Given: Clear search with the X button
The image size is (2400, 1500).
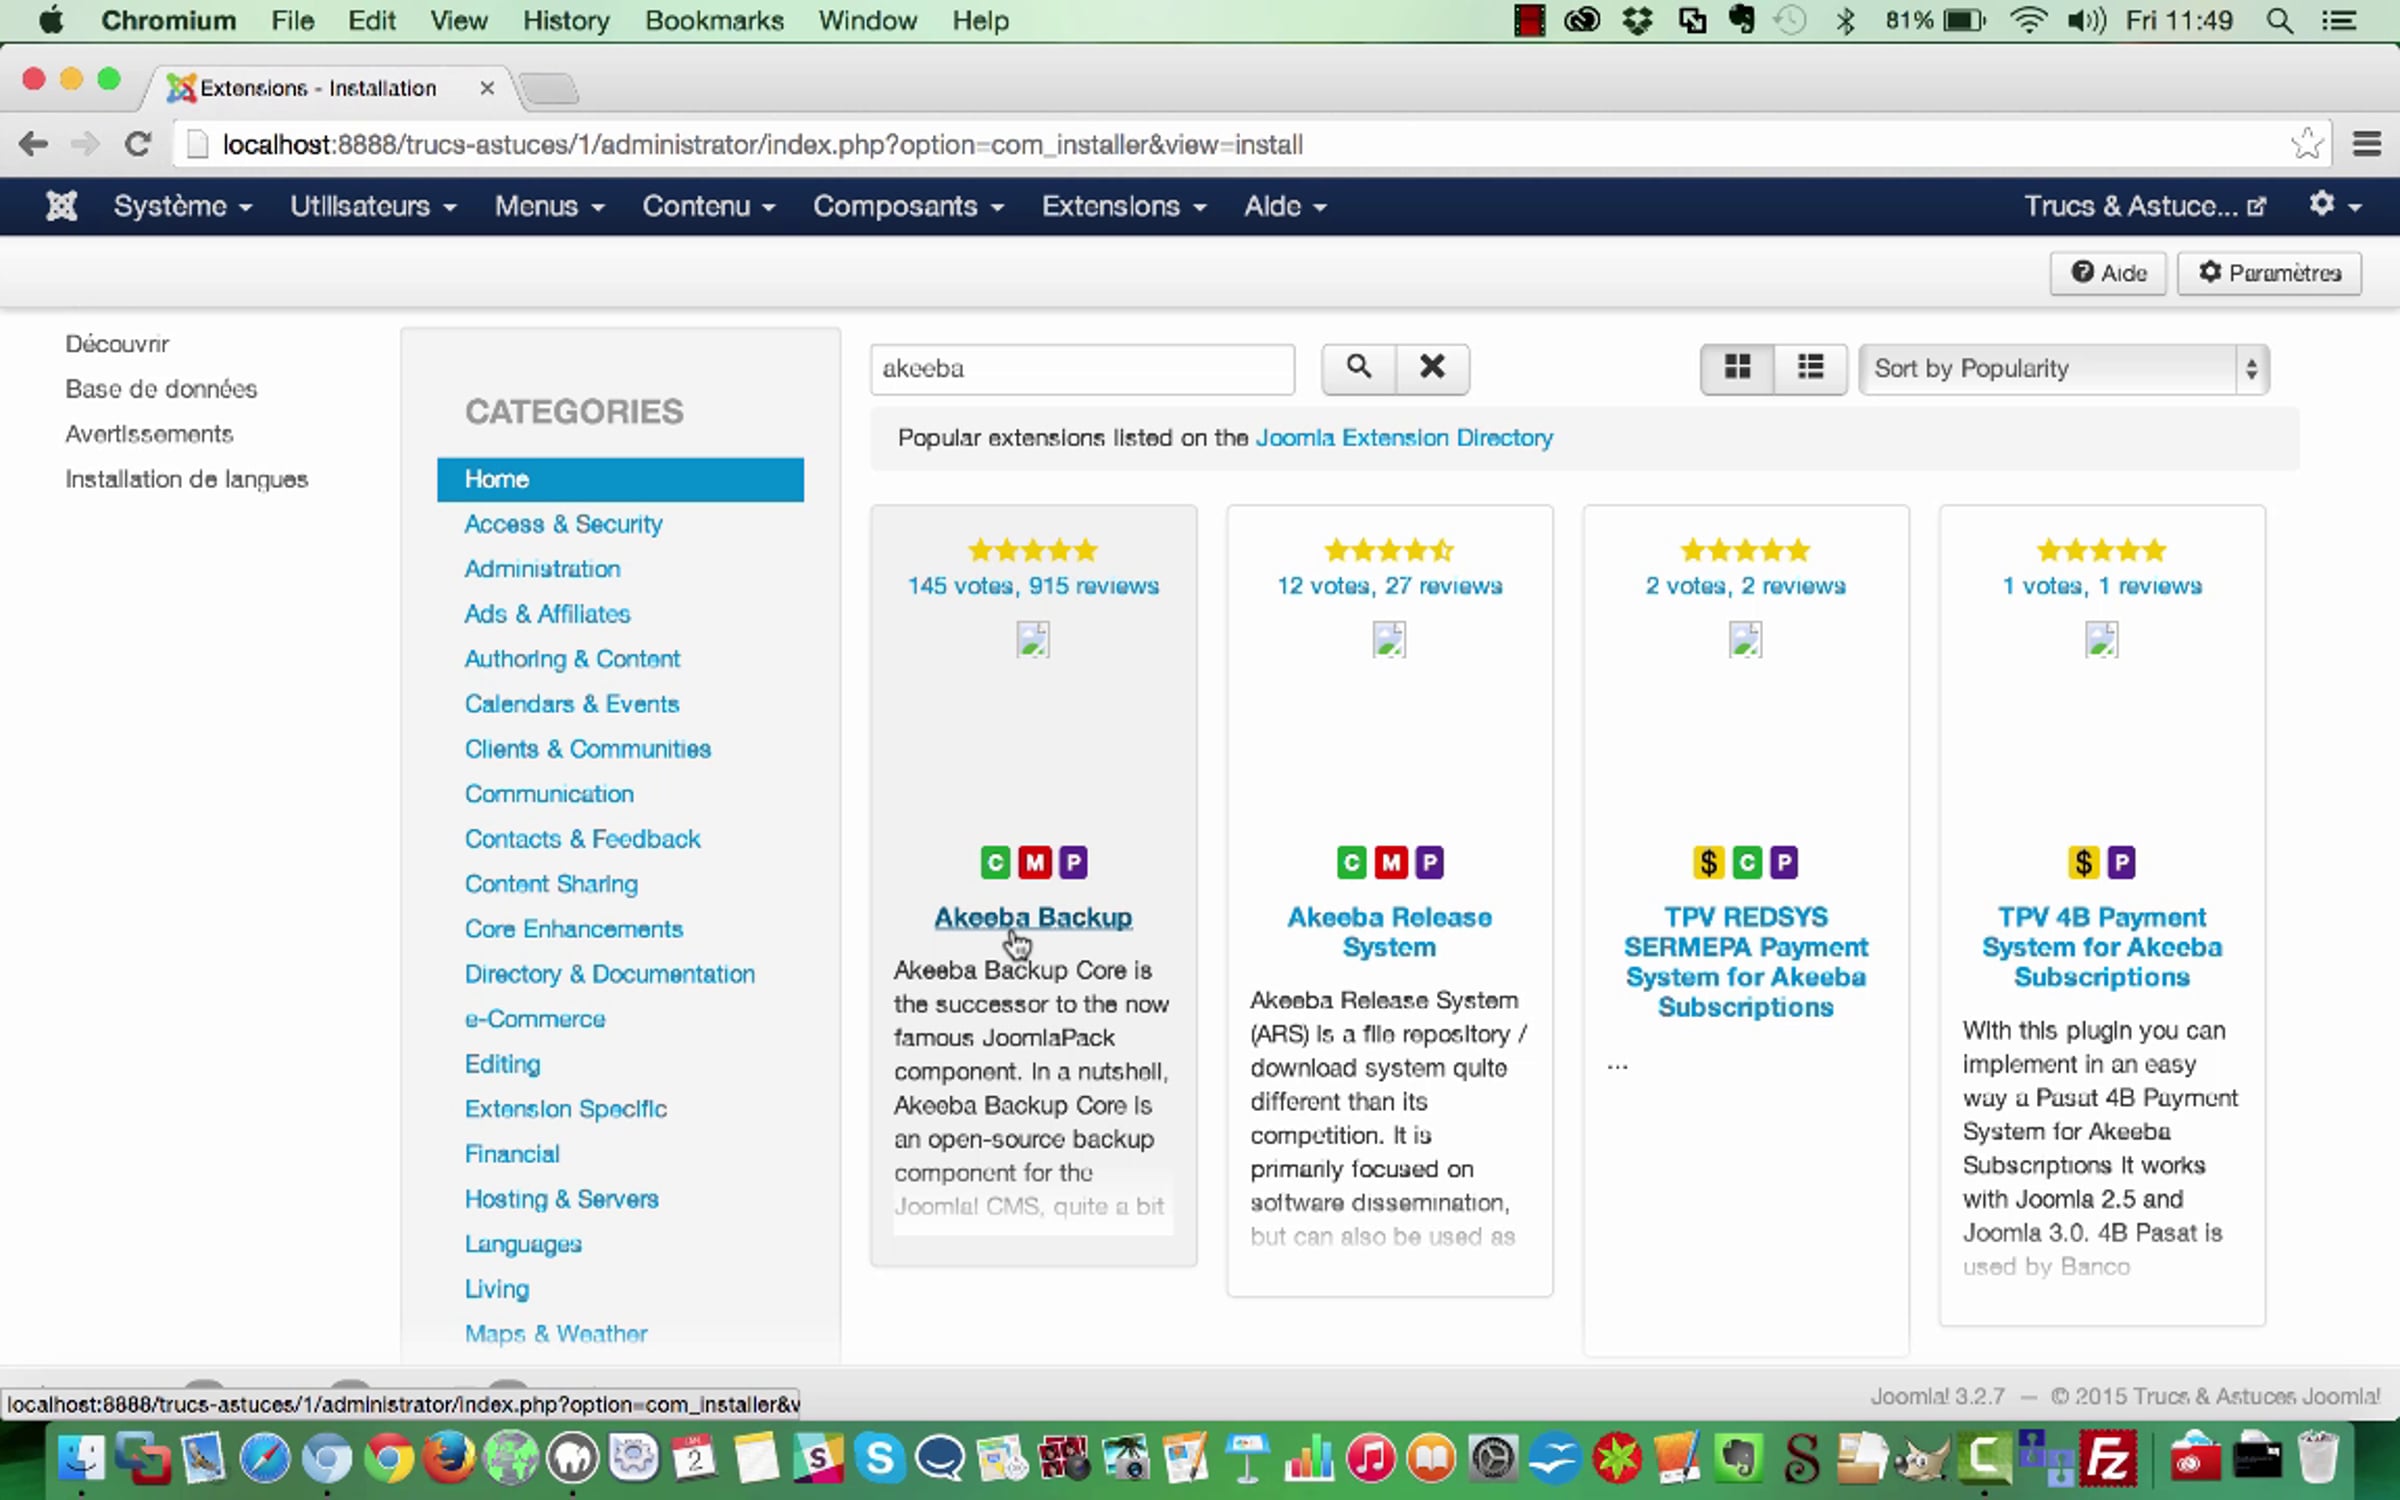Looking at the screenshot, I should [1432, 368].
